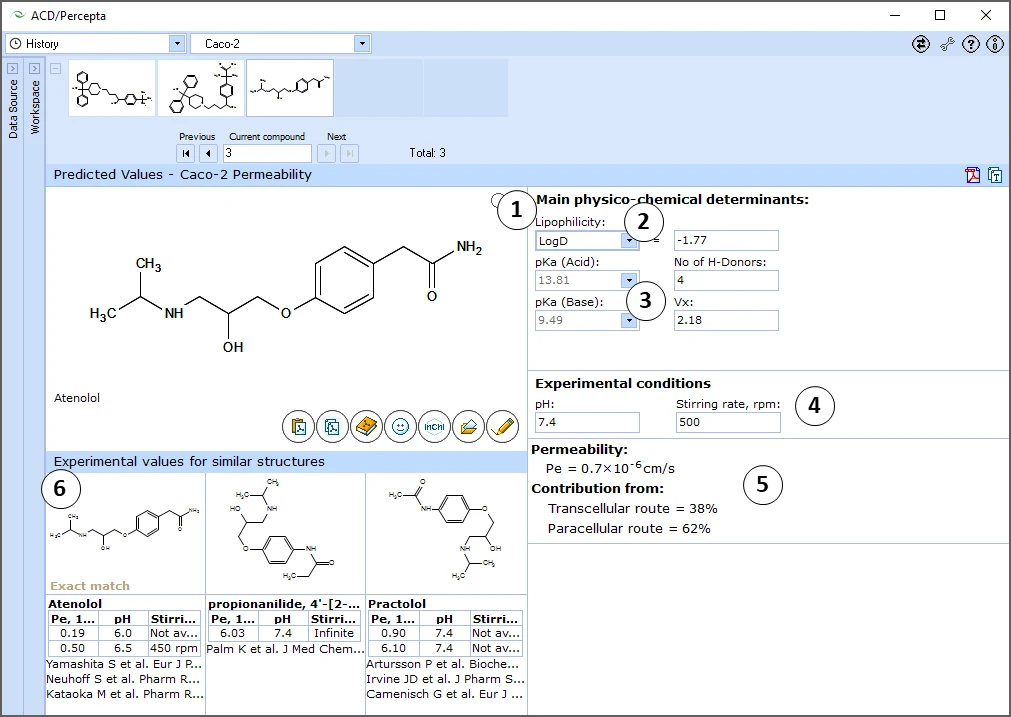Viewport: 1011px width, 717px height.
Task: Click the propionanilide similar structure image
Action: pyautogui.click(x=286, y=529)
